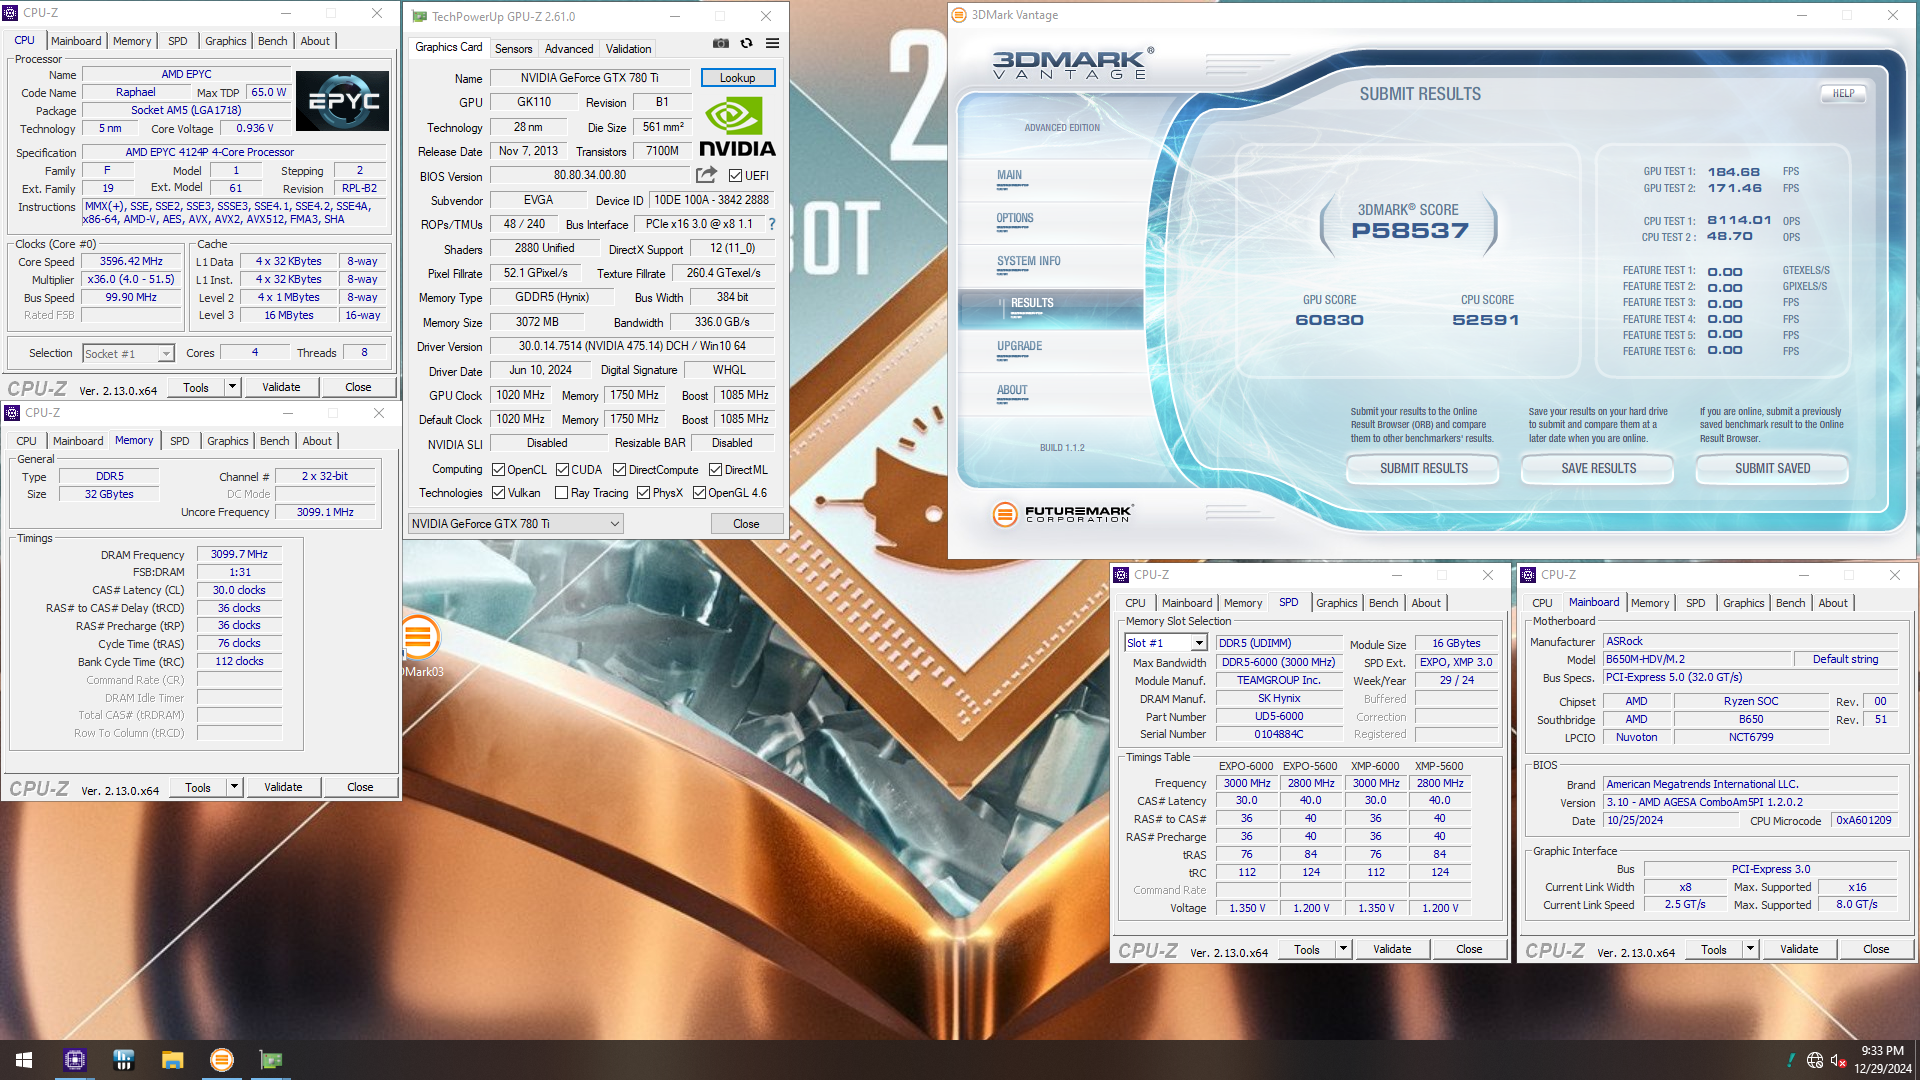Open HWiNFO icon in taskbar
The image size is (1920, 1080).
[124, 1060]
